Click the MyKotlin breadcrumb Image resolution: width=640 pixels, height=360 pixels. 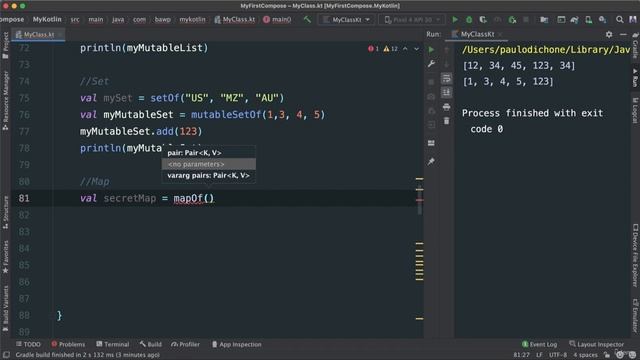click(47, 19)
